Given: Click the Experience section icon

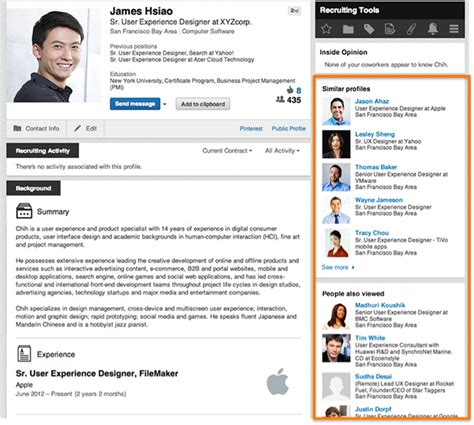Looking at the screenshot, I should 24,354.
